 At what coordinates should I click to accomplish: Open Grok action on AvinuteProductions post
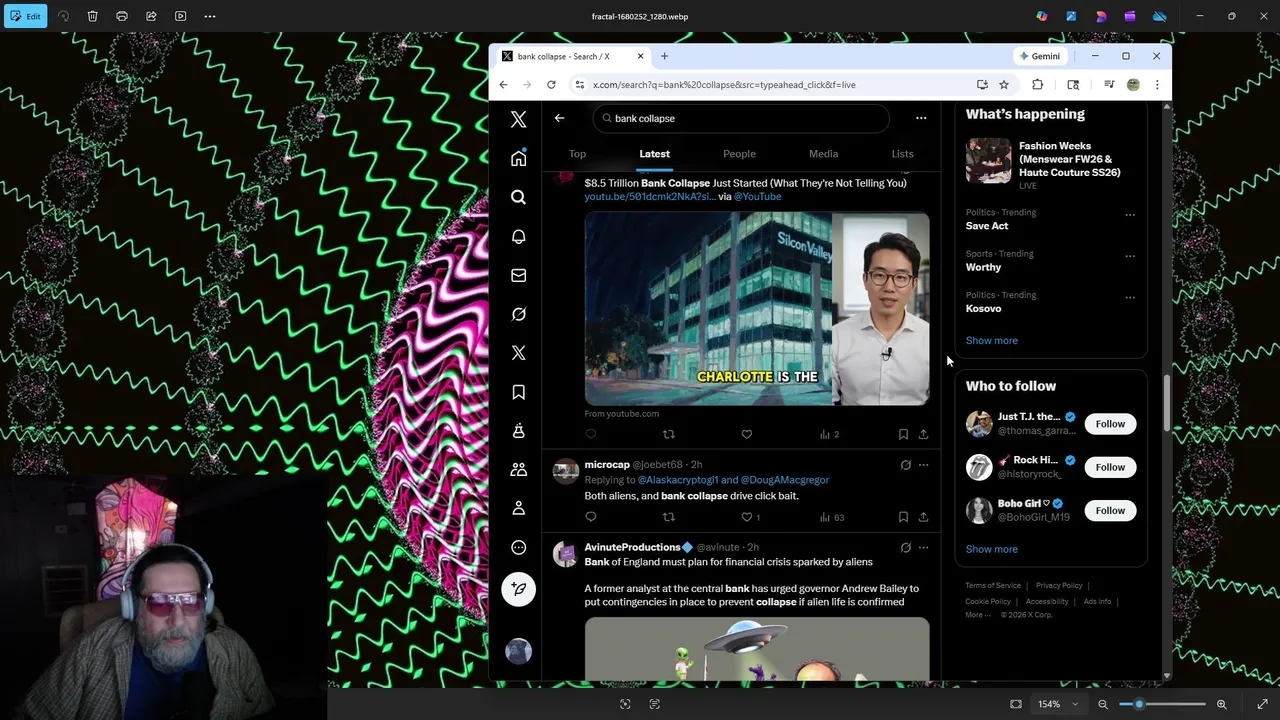pyautogui.click(x=905, y=547)
